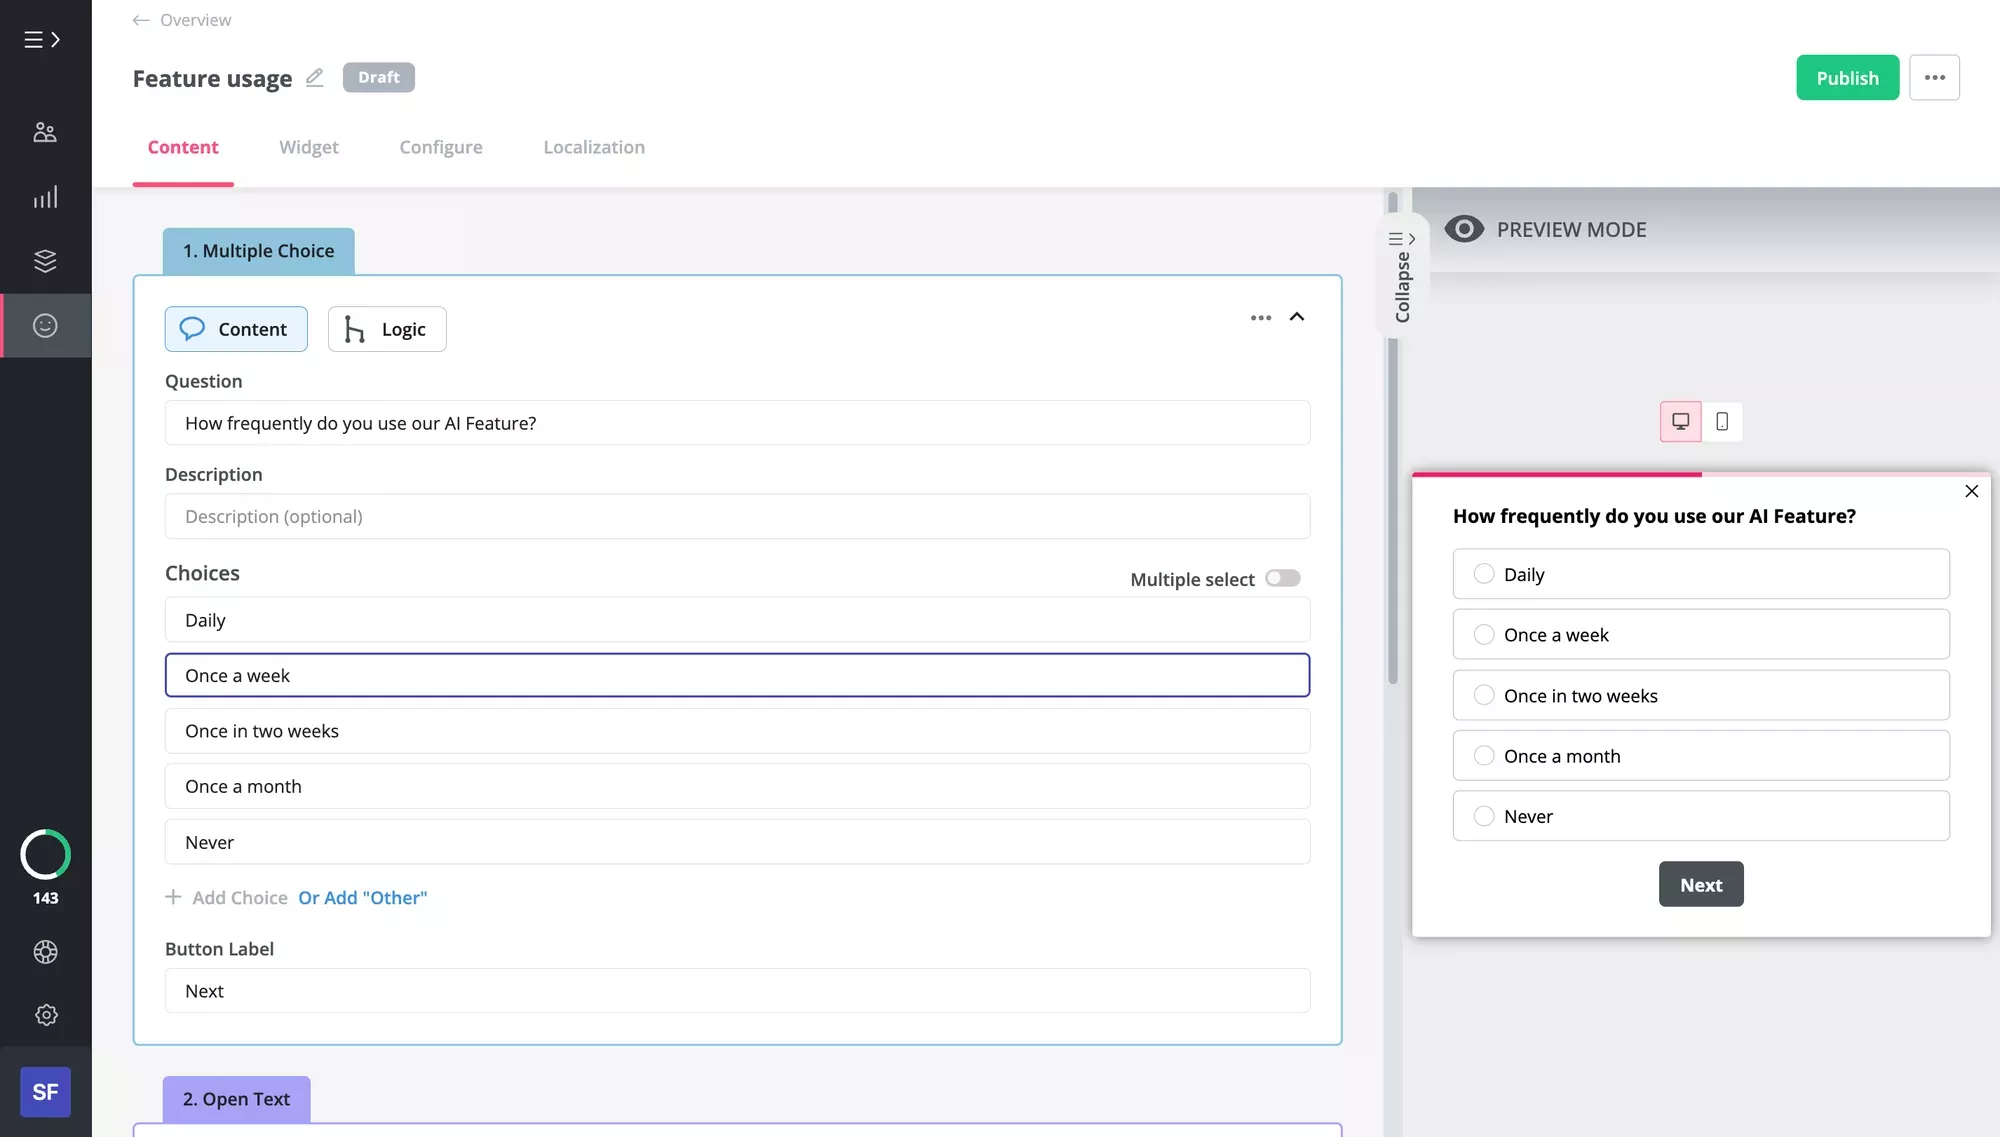Image resolution: width=2000 pixels, height=1137 pixels.
Task: Toggle the Multiple select switch
Action: pyautogui.click(x=1282, y=578)
